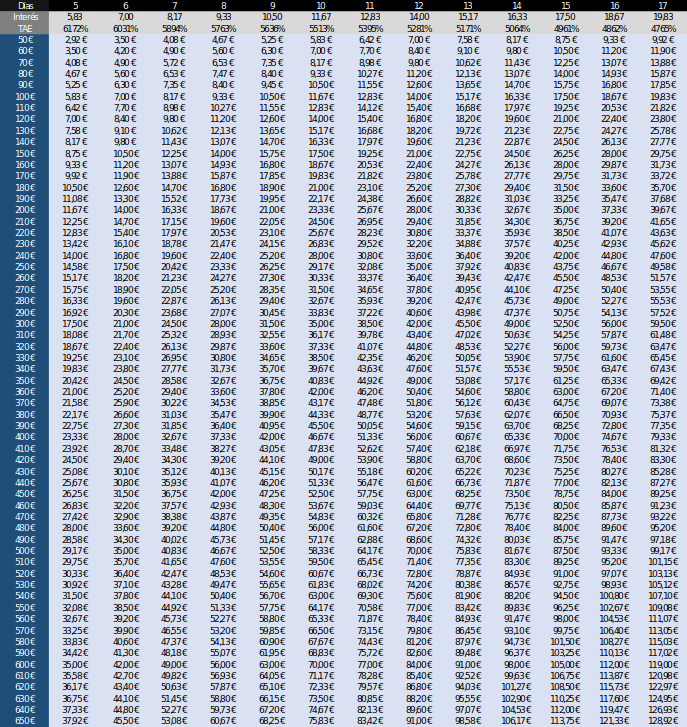
Task: Click the Interés value under 12 days
Action: [418, 17]
